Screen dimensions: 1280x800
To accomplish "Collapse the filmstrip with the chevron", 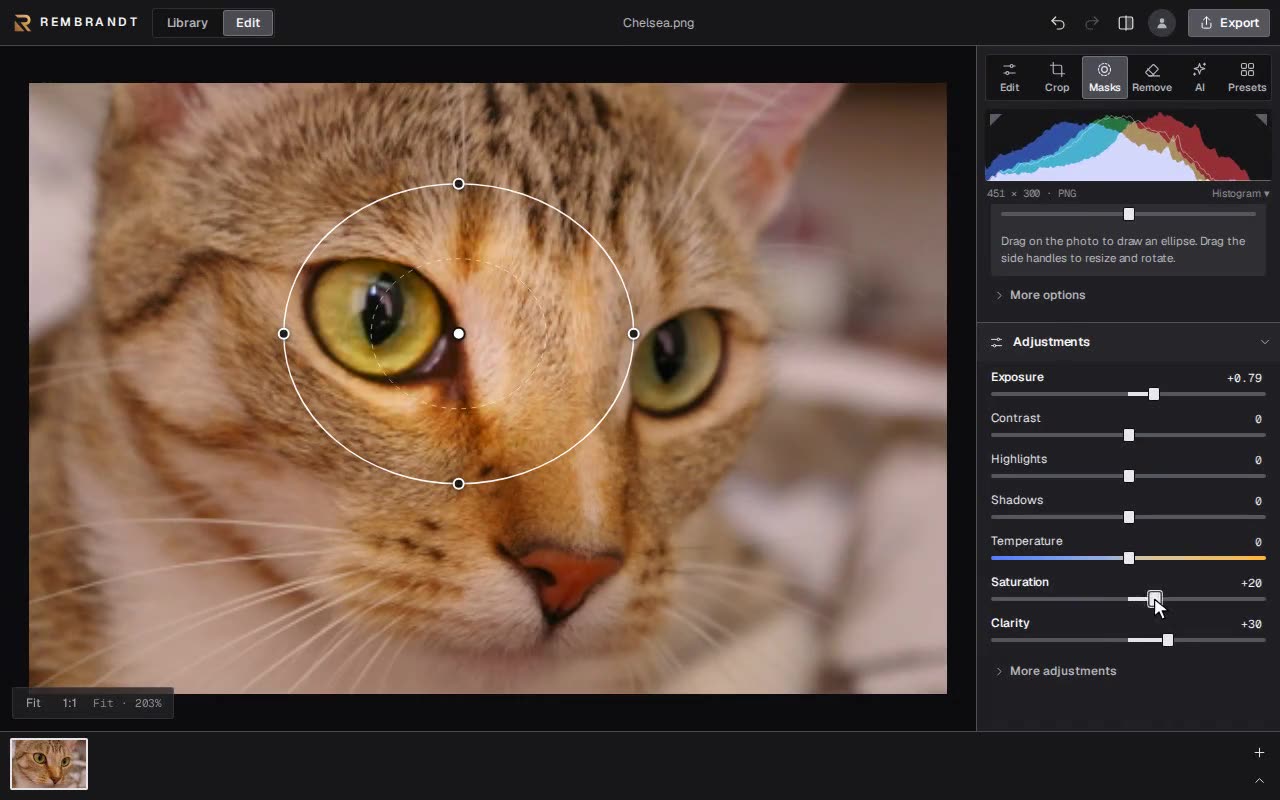I will click(1259, 781).
